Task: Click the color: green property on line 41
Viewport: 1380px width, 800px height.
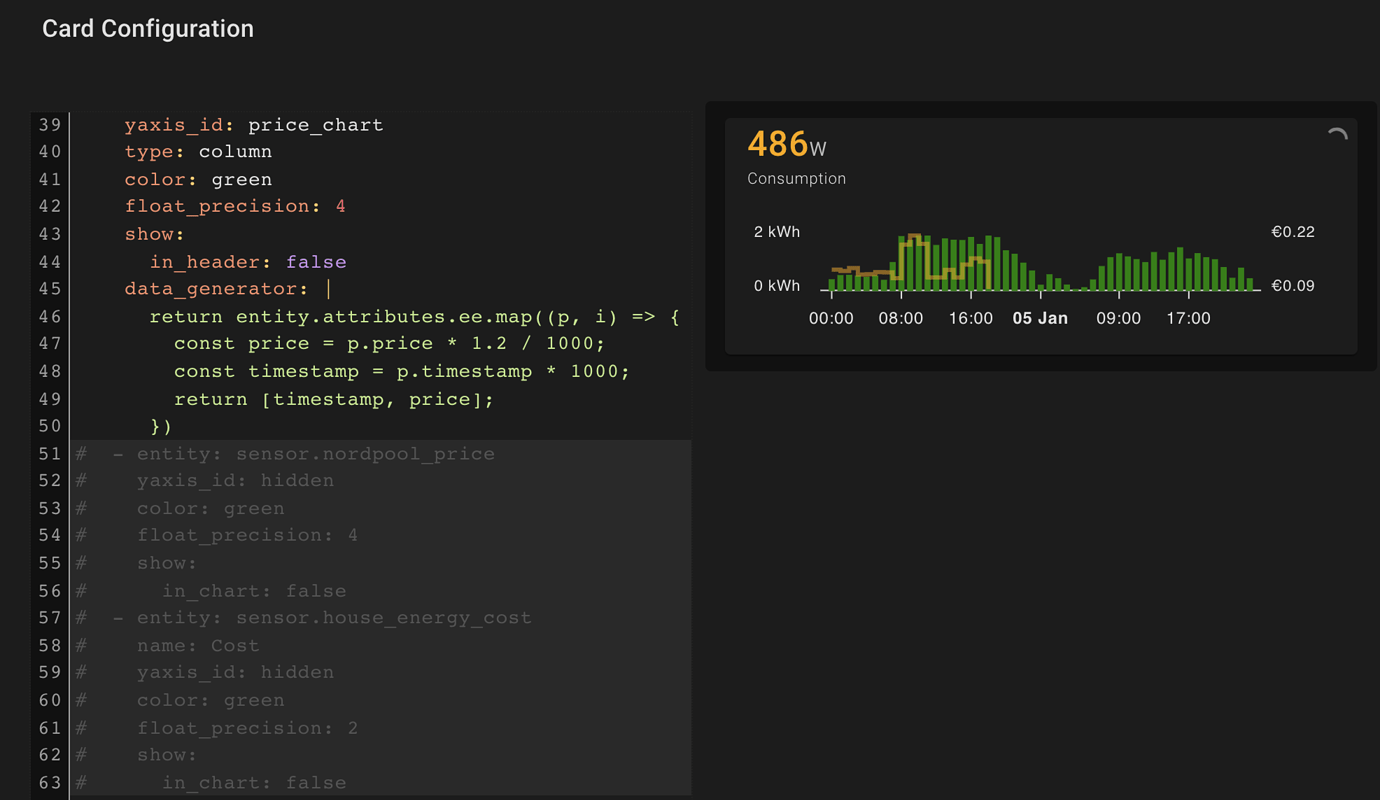Action: pyautogui.click(x=197, y=179)
